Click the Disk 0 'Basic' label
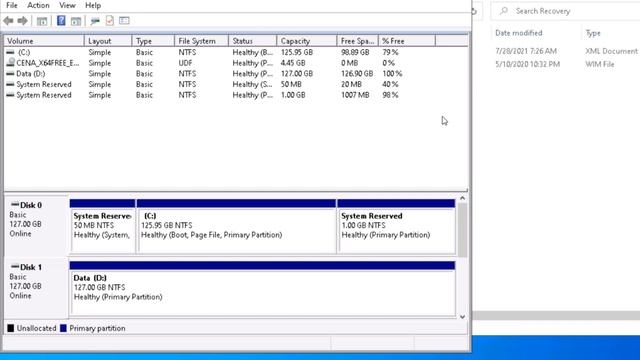Viewport: 640px width, 360px height. coord(18,214)
